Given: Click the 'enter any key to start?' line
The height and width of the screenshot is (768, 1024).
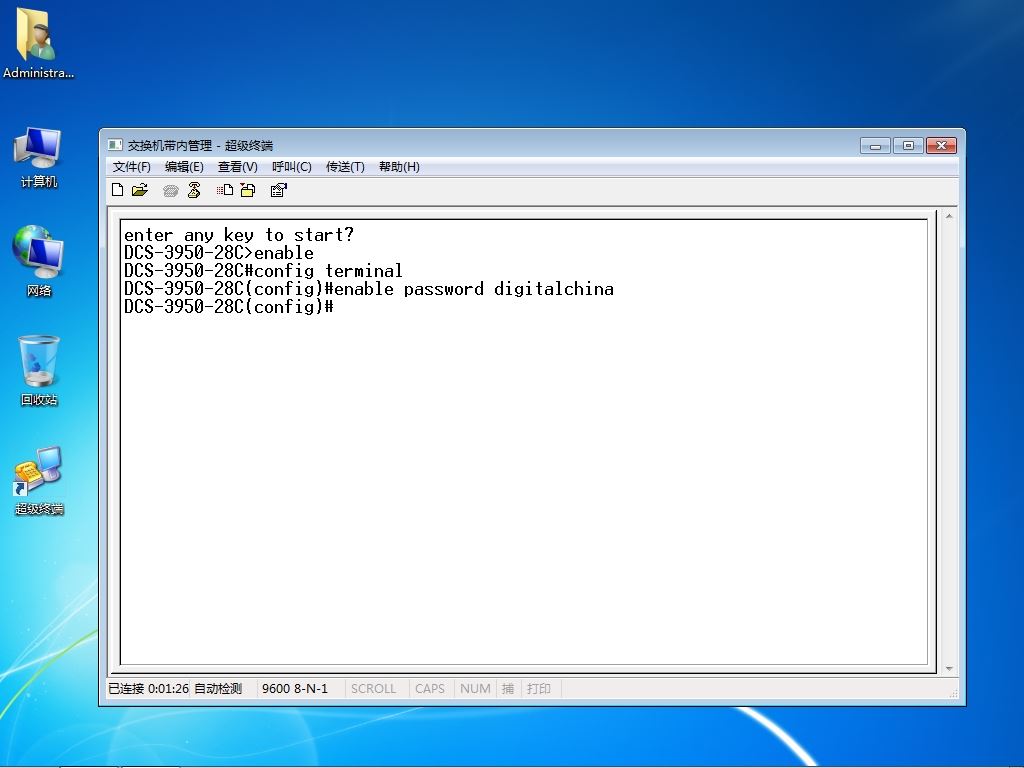Looking at the screenshot, I should pyautogui.click(x=239, y=234).
